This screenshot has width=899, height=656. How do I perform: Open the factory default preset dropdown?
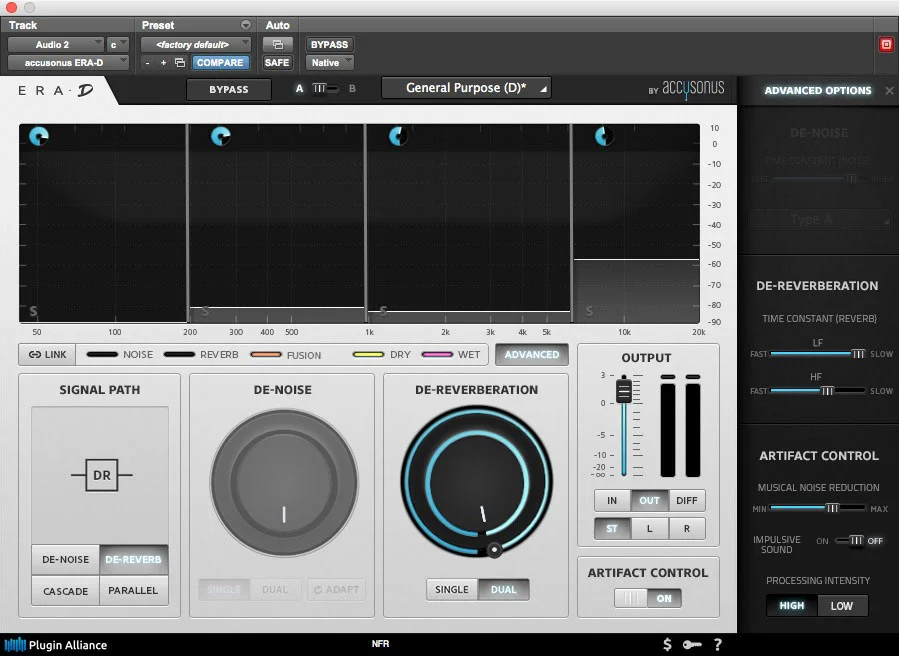coord(196,45)
